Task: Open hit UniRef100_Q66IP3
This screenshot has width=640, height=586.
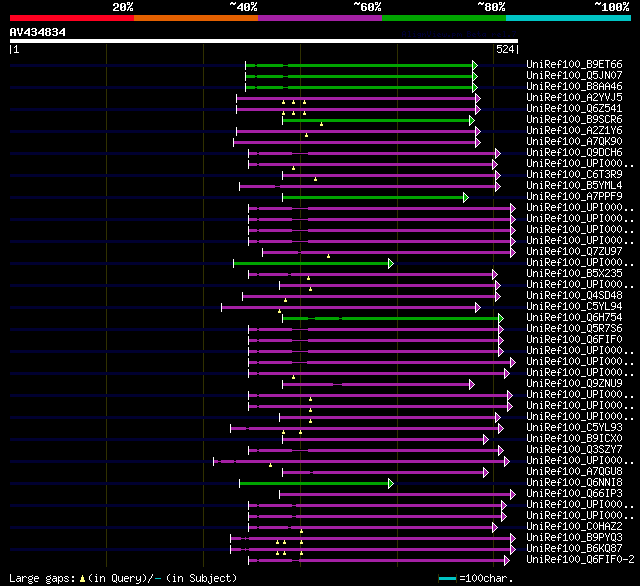Action: (574, 493)
